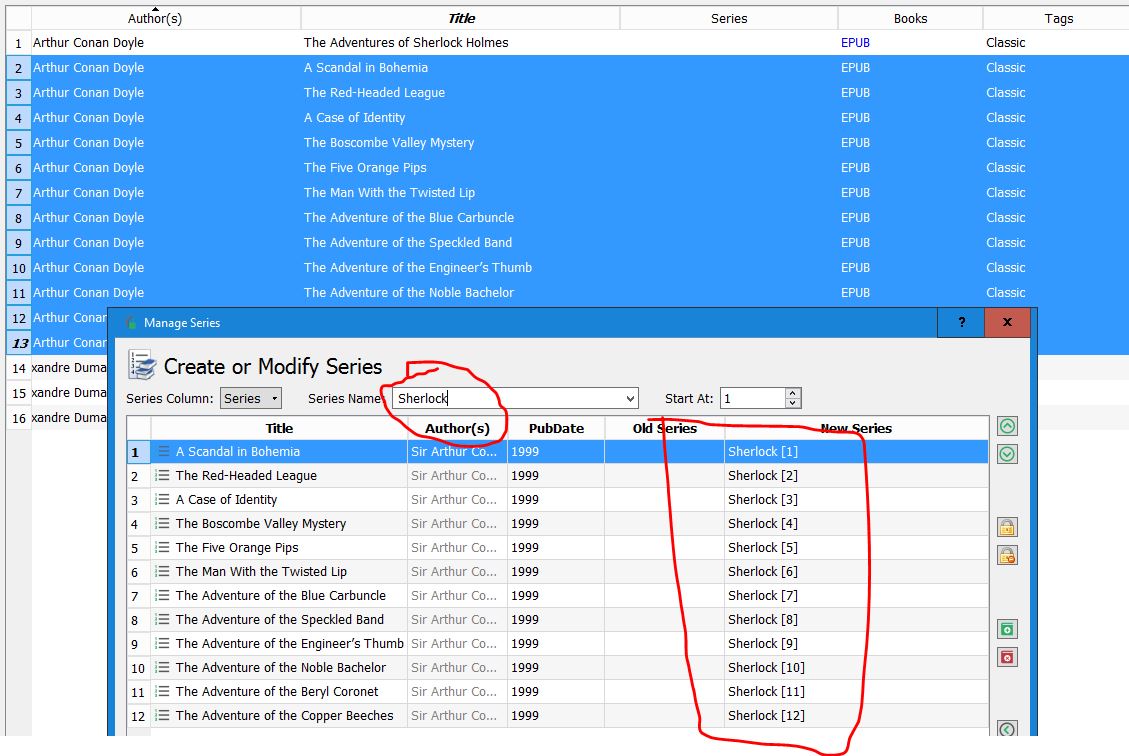This screenshot has width=1129, height=756.
Task: Click the Old Series header in dialog
Action: [665, 428]
